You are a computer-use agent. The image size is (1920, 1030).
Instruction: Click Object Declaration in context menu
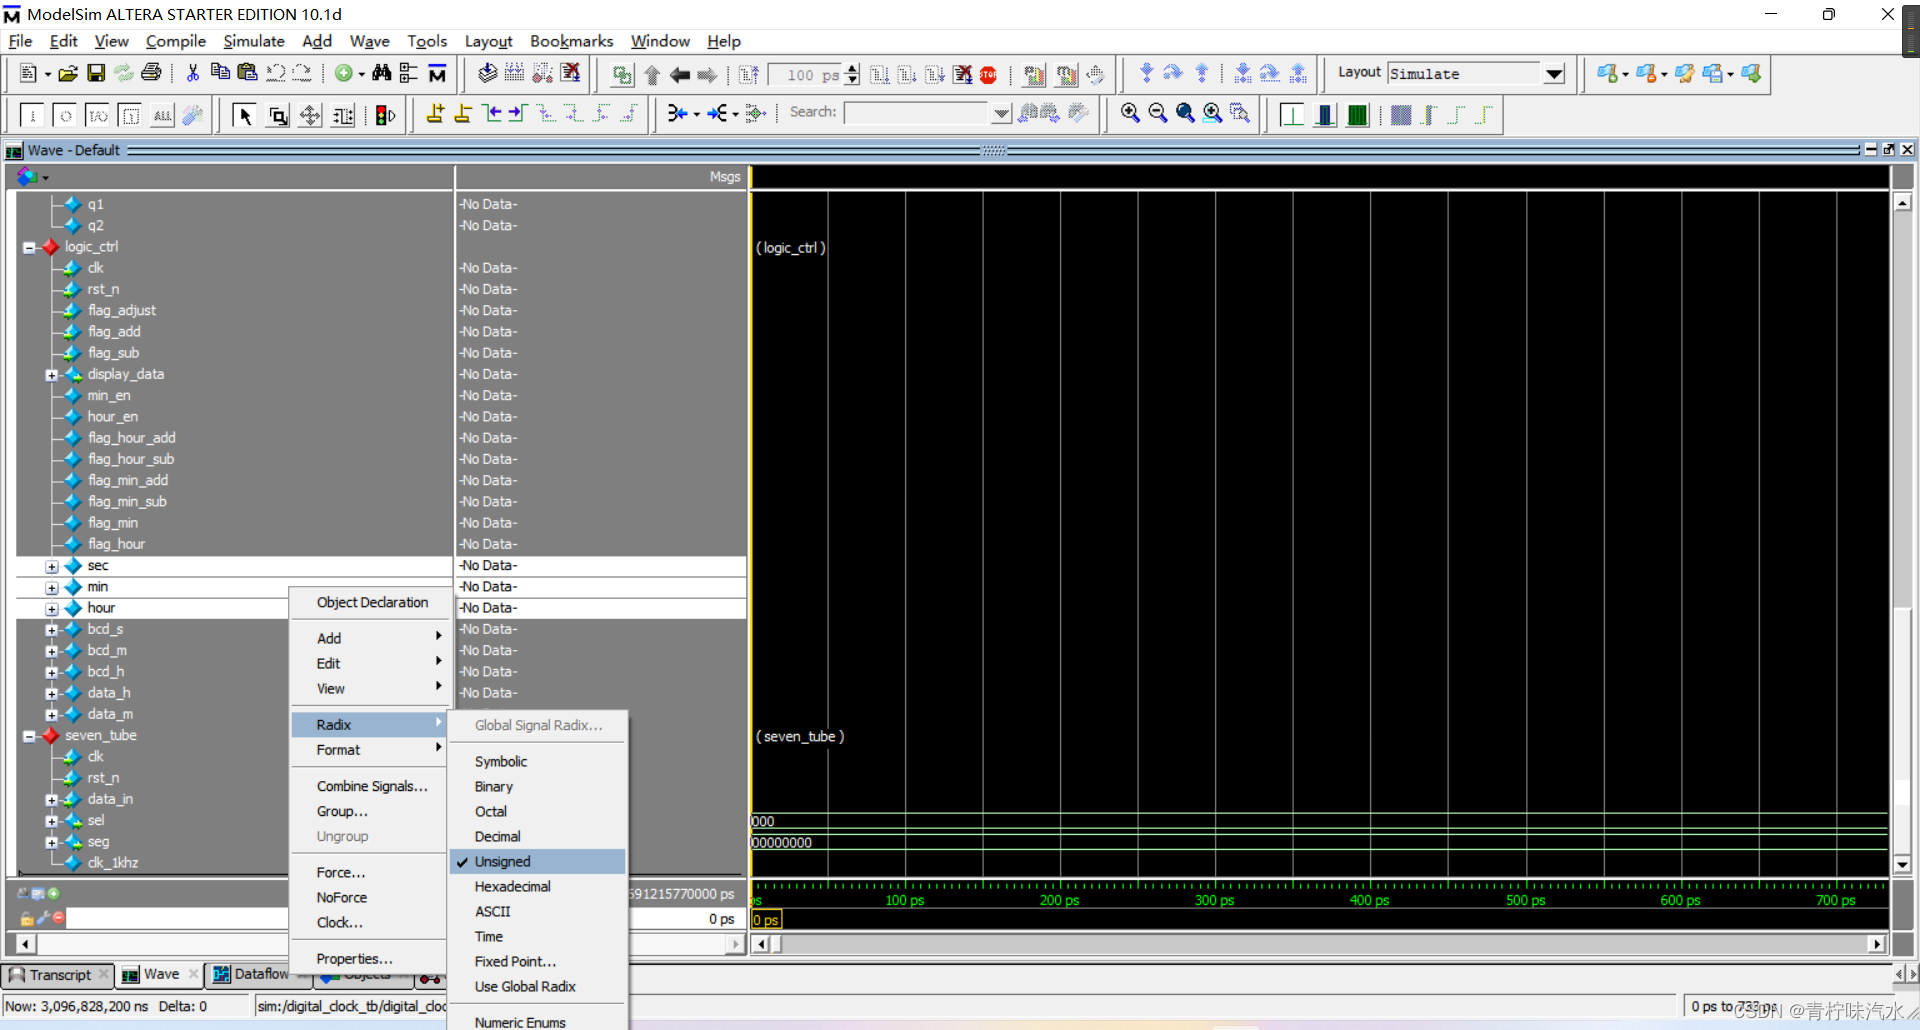(372, 602)
